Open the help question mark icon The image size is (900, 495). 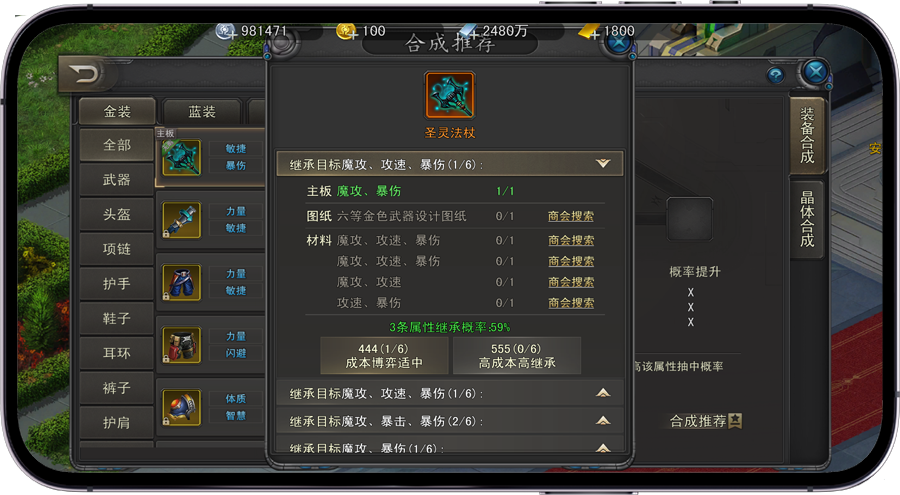coord(775,75)
